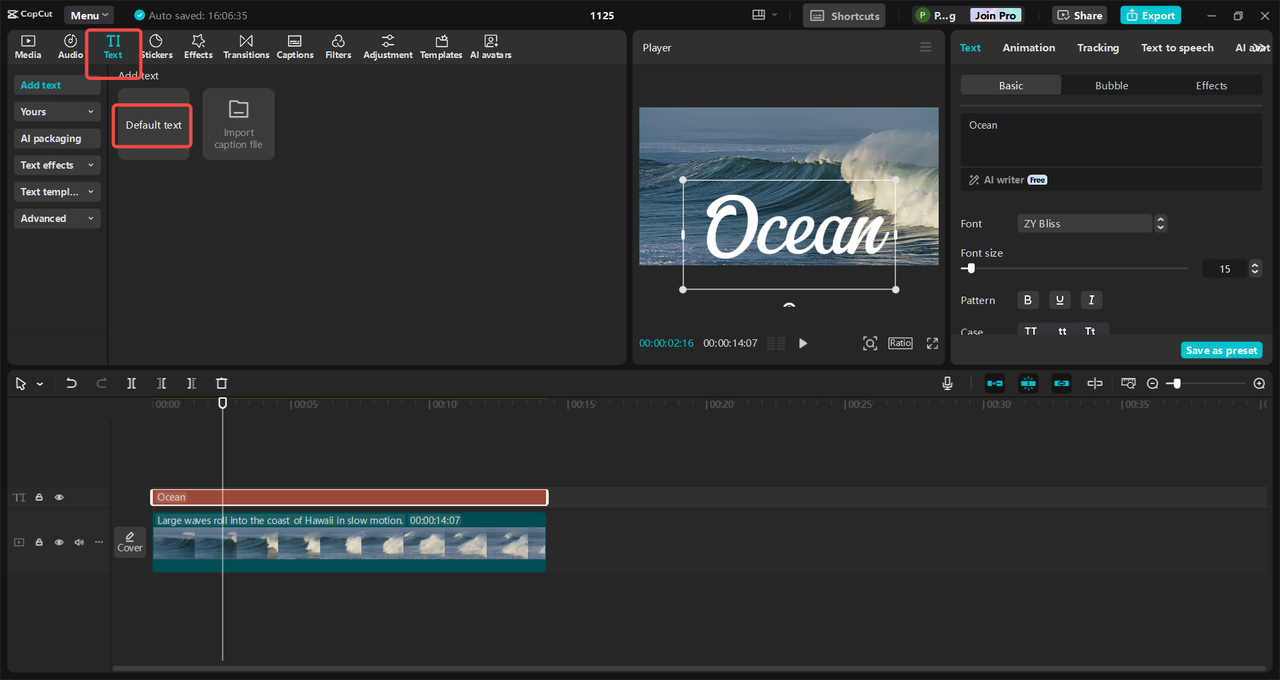Click the Split clip tool
The width and height of the screenshot is (1280, 680).
[x=131, y=383]
